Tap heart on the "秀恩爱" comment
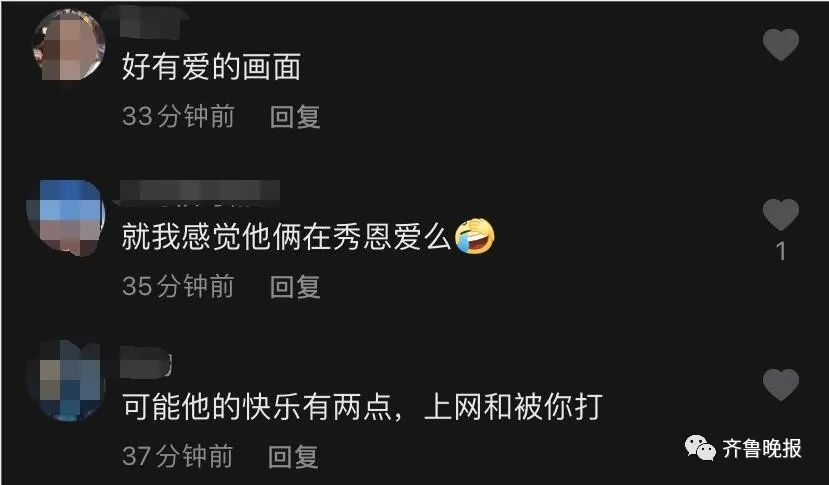Image resolution: width=829 pixels, height=485 pixels. 781,215
